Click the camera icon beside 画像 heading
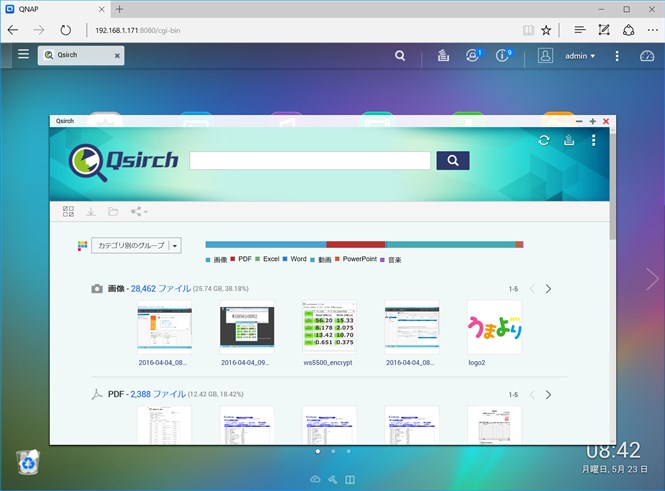This screenshot has height=491, width=665. point(97,289)
